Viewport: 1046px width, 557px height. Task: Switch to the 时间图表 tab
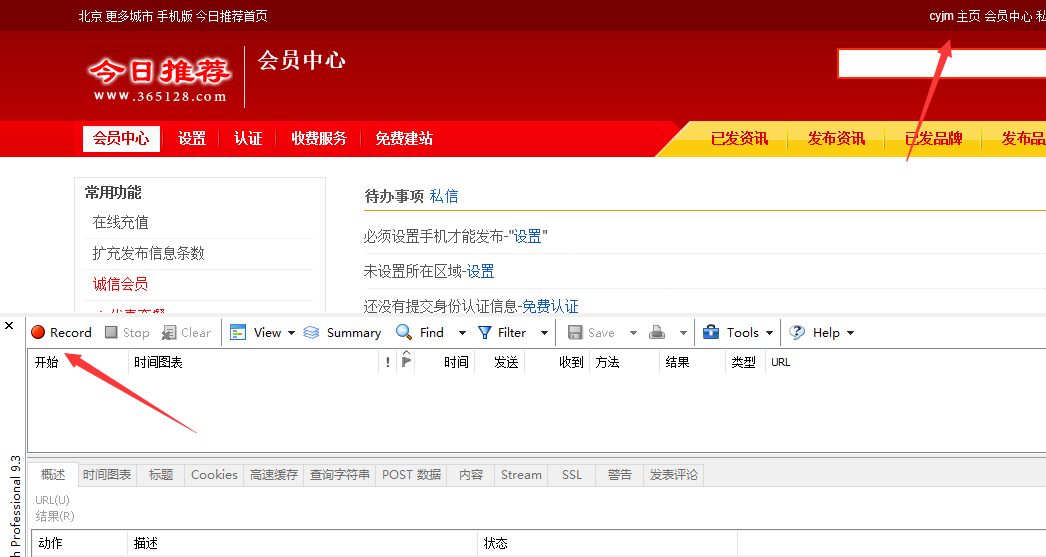(107, 474)
